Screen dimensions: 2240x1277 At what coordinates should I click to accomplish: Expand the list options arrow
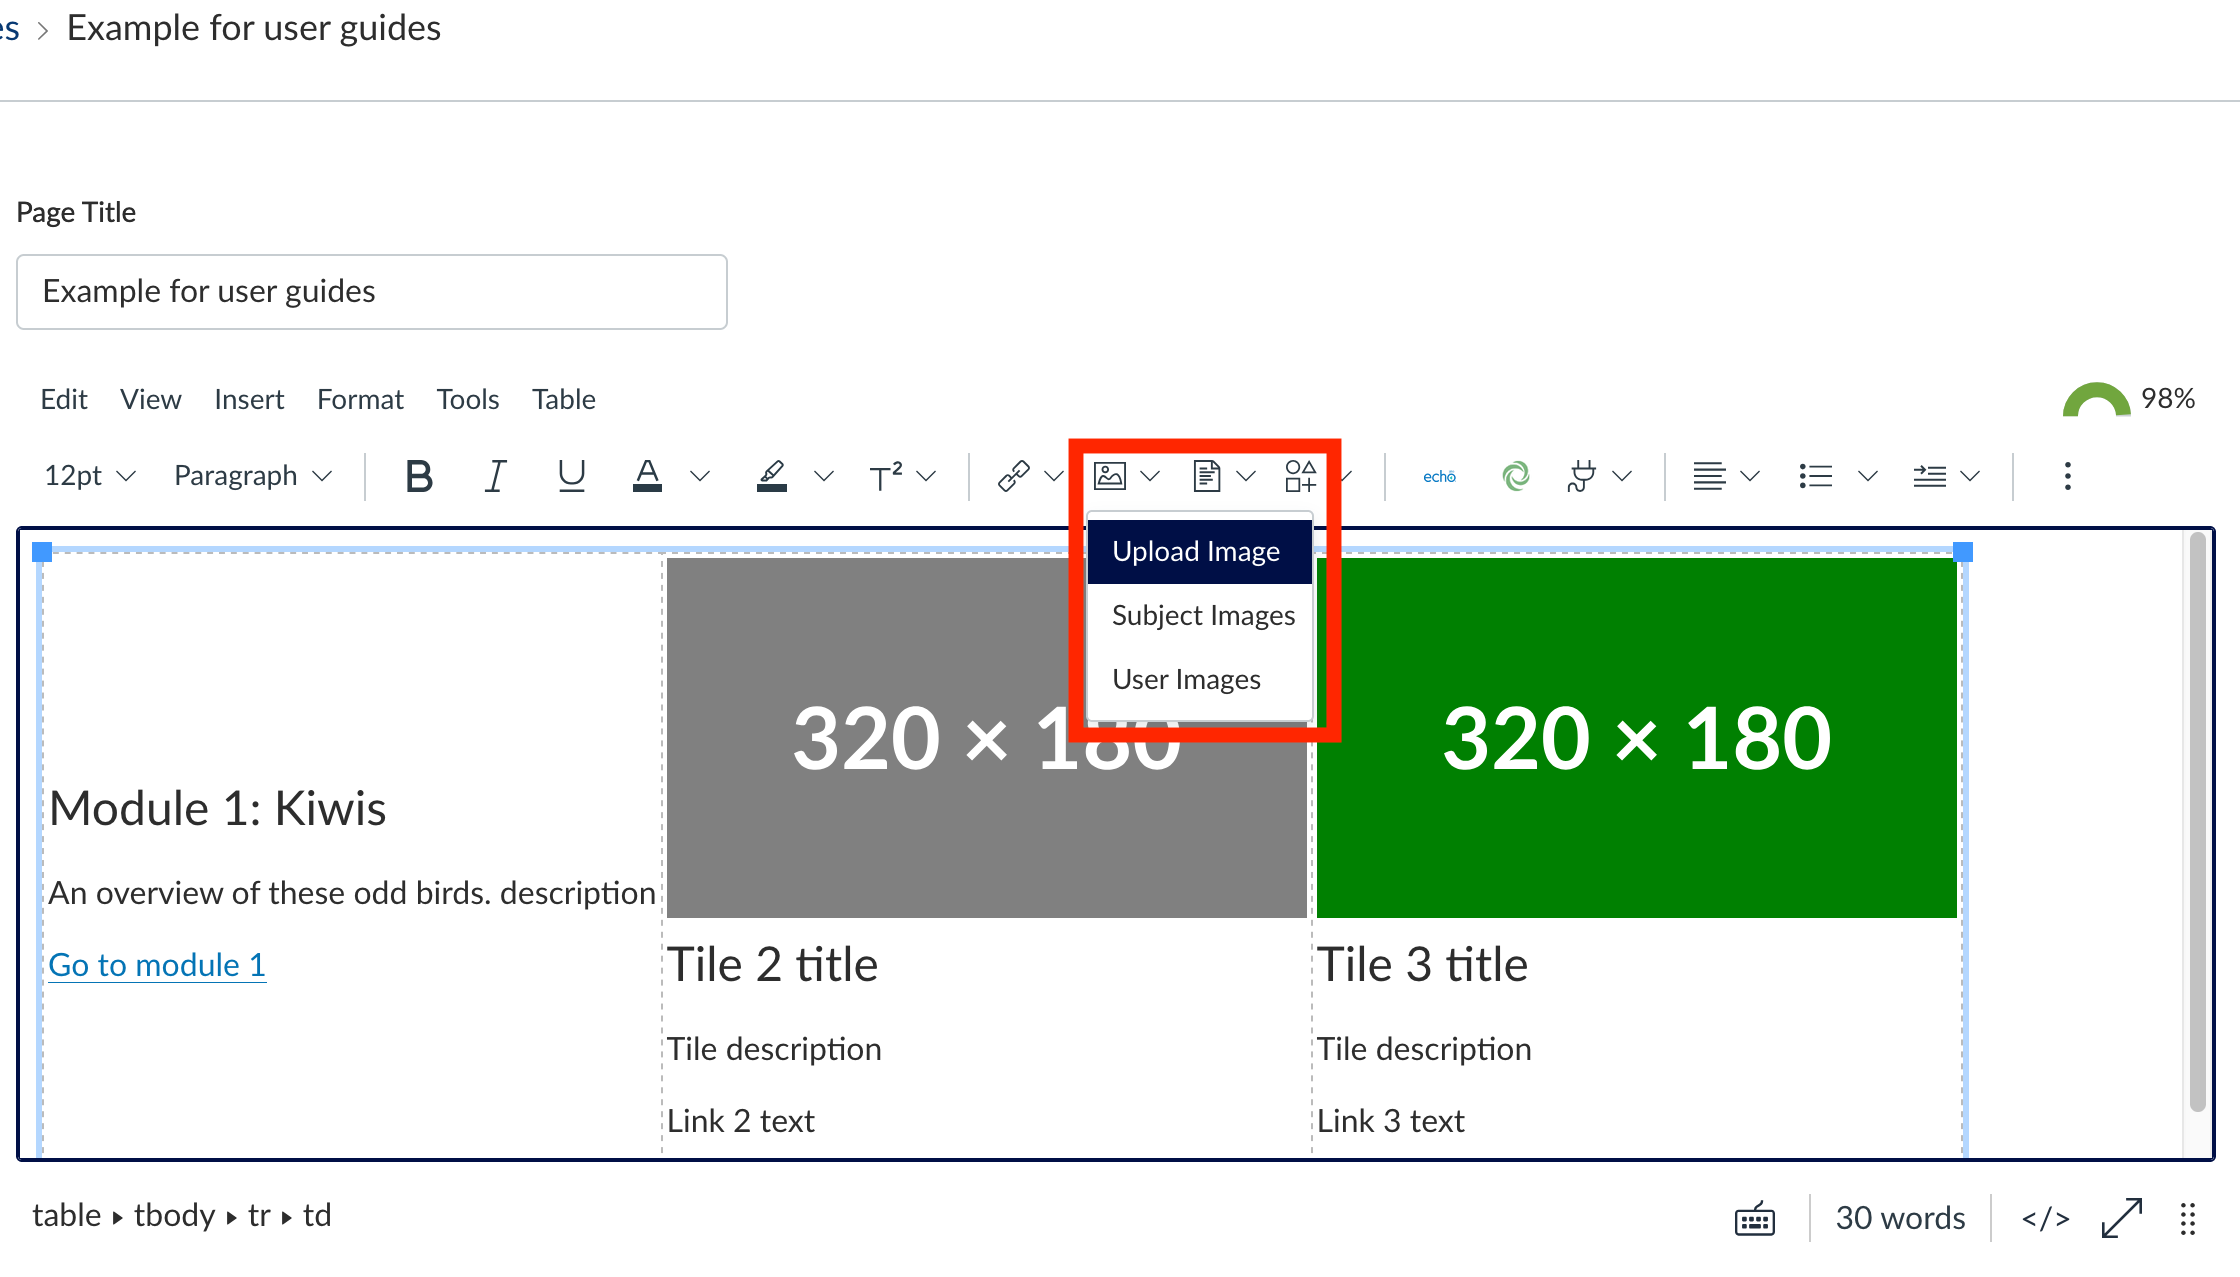click(x=1867, y=476)
